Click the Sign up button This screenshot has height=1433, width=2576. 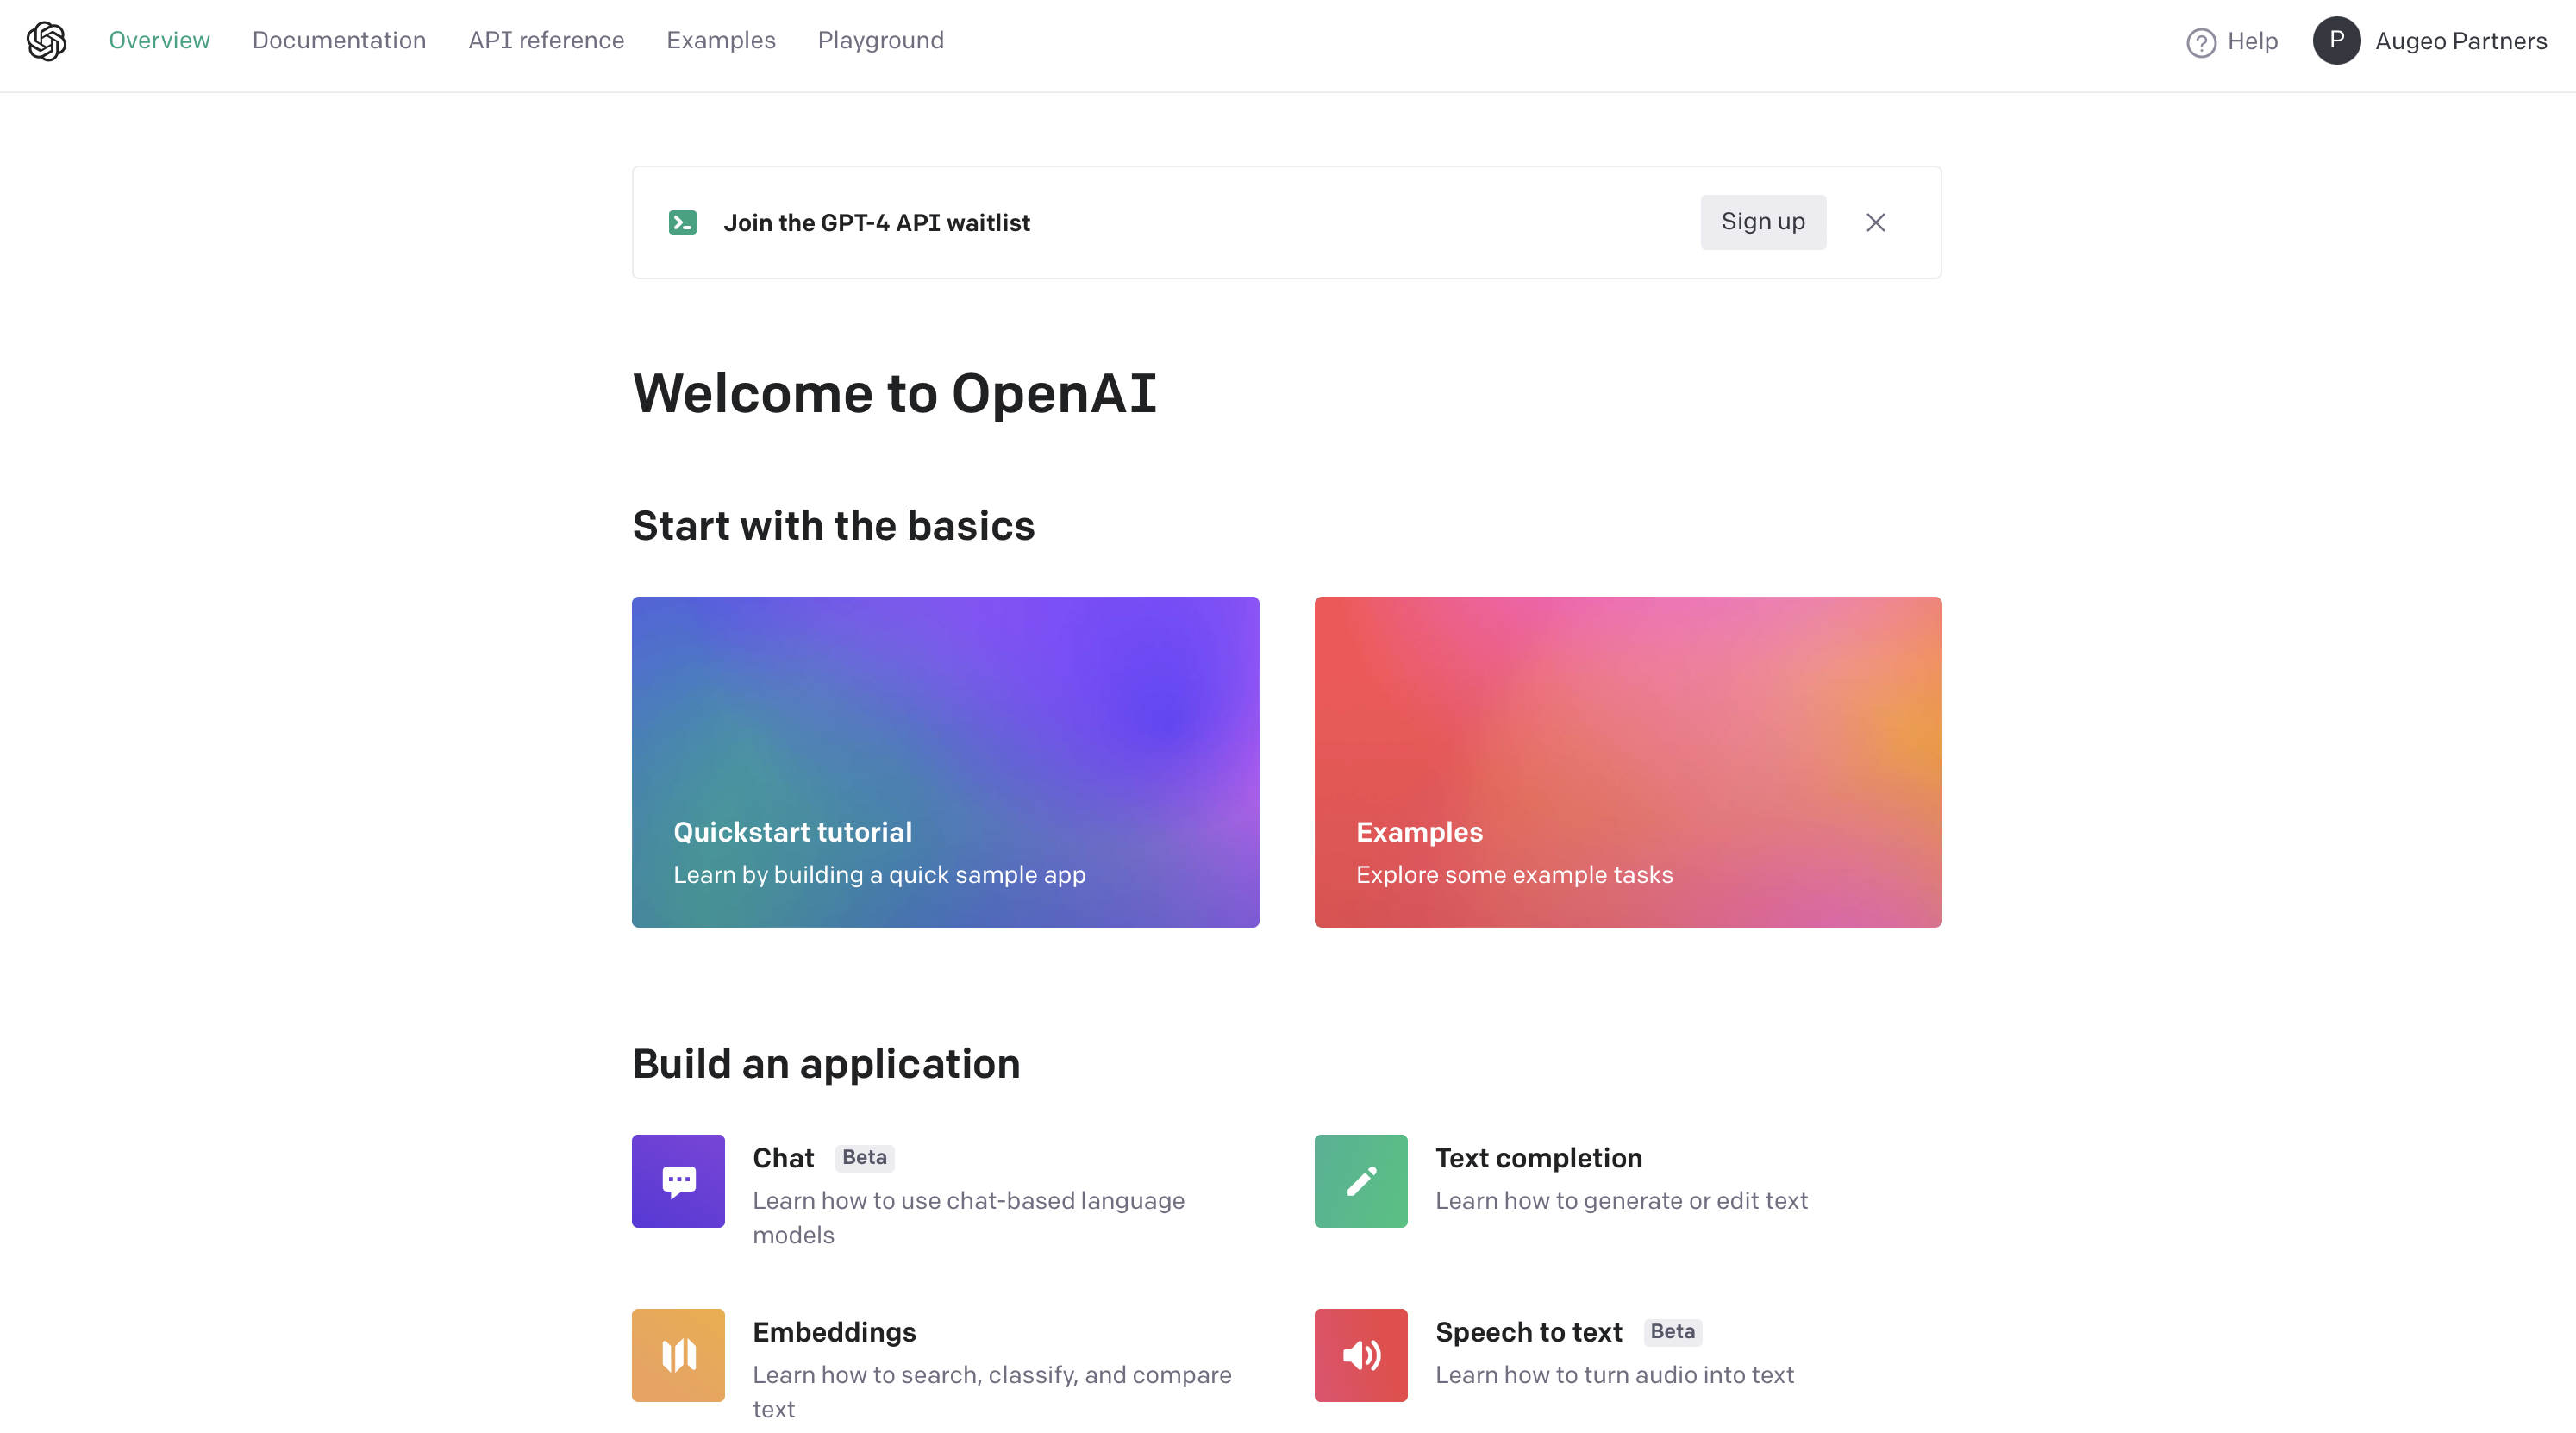point(1763,222)
